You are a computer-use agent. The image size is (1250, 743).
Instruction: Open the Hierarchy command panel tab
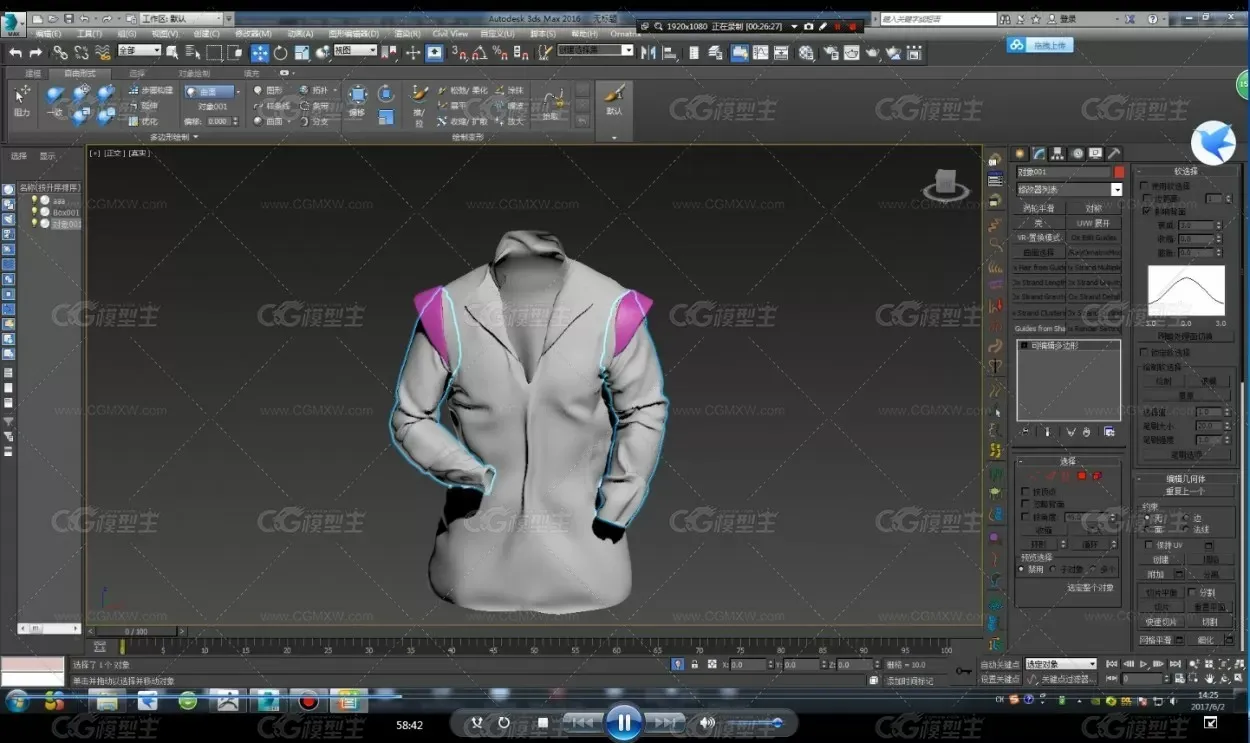point(1058,153)
